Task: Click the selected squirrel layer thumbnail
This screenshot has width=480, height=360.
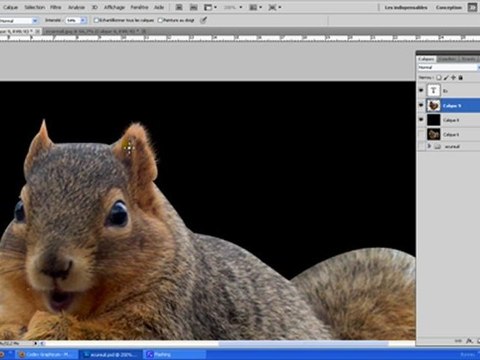Action: click(433, 105)
